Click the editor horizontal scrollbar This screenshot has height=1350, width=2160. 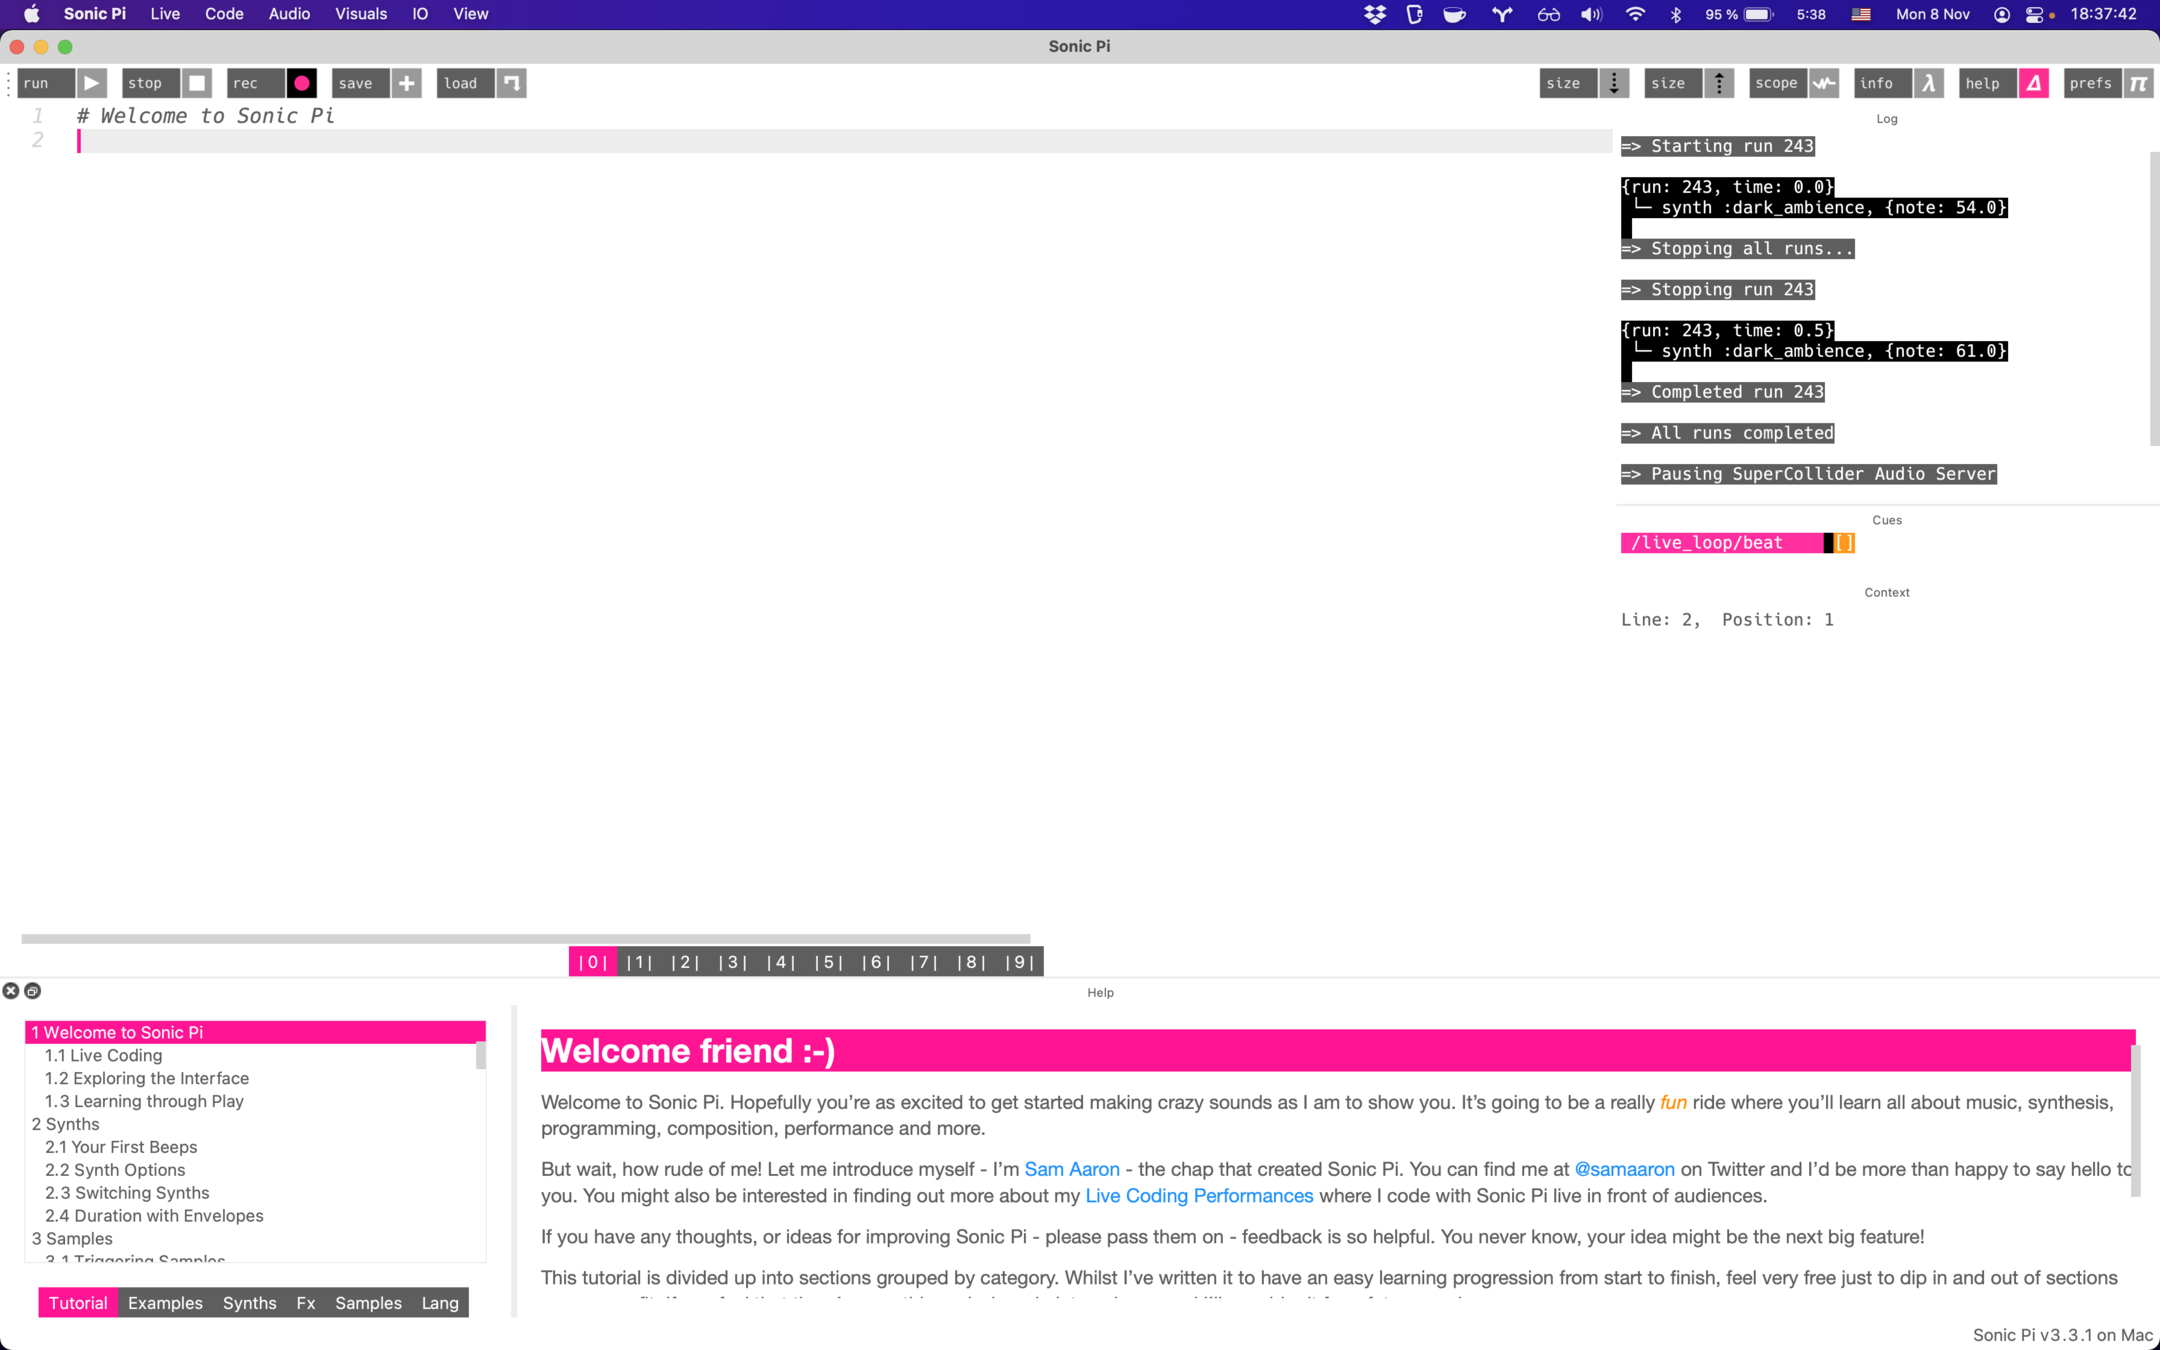(x=525, y=939)
